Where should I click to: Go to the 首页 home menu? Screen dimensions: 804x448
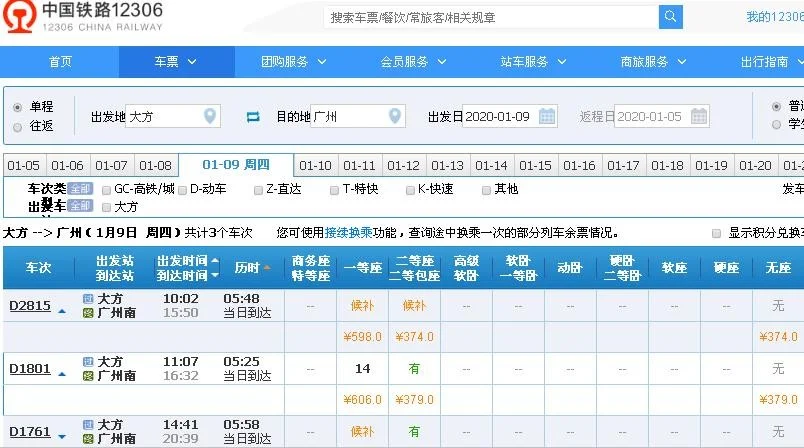click(x=60, y=62)
